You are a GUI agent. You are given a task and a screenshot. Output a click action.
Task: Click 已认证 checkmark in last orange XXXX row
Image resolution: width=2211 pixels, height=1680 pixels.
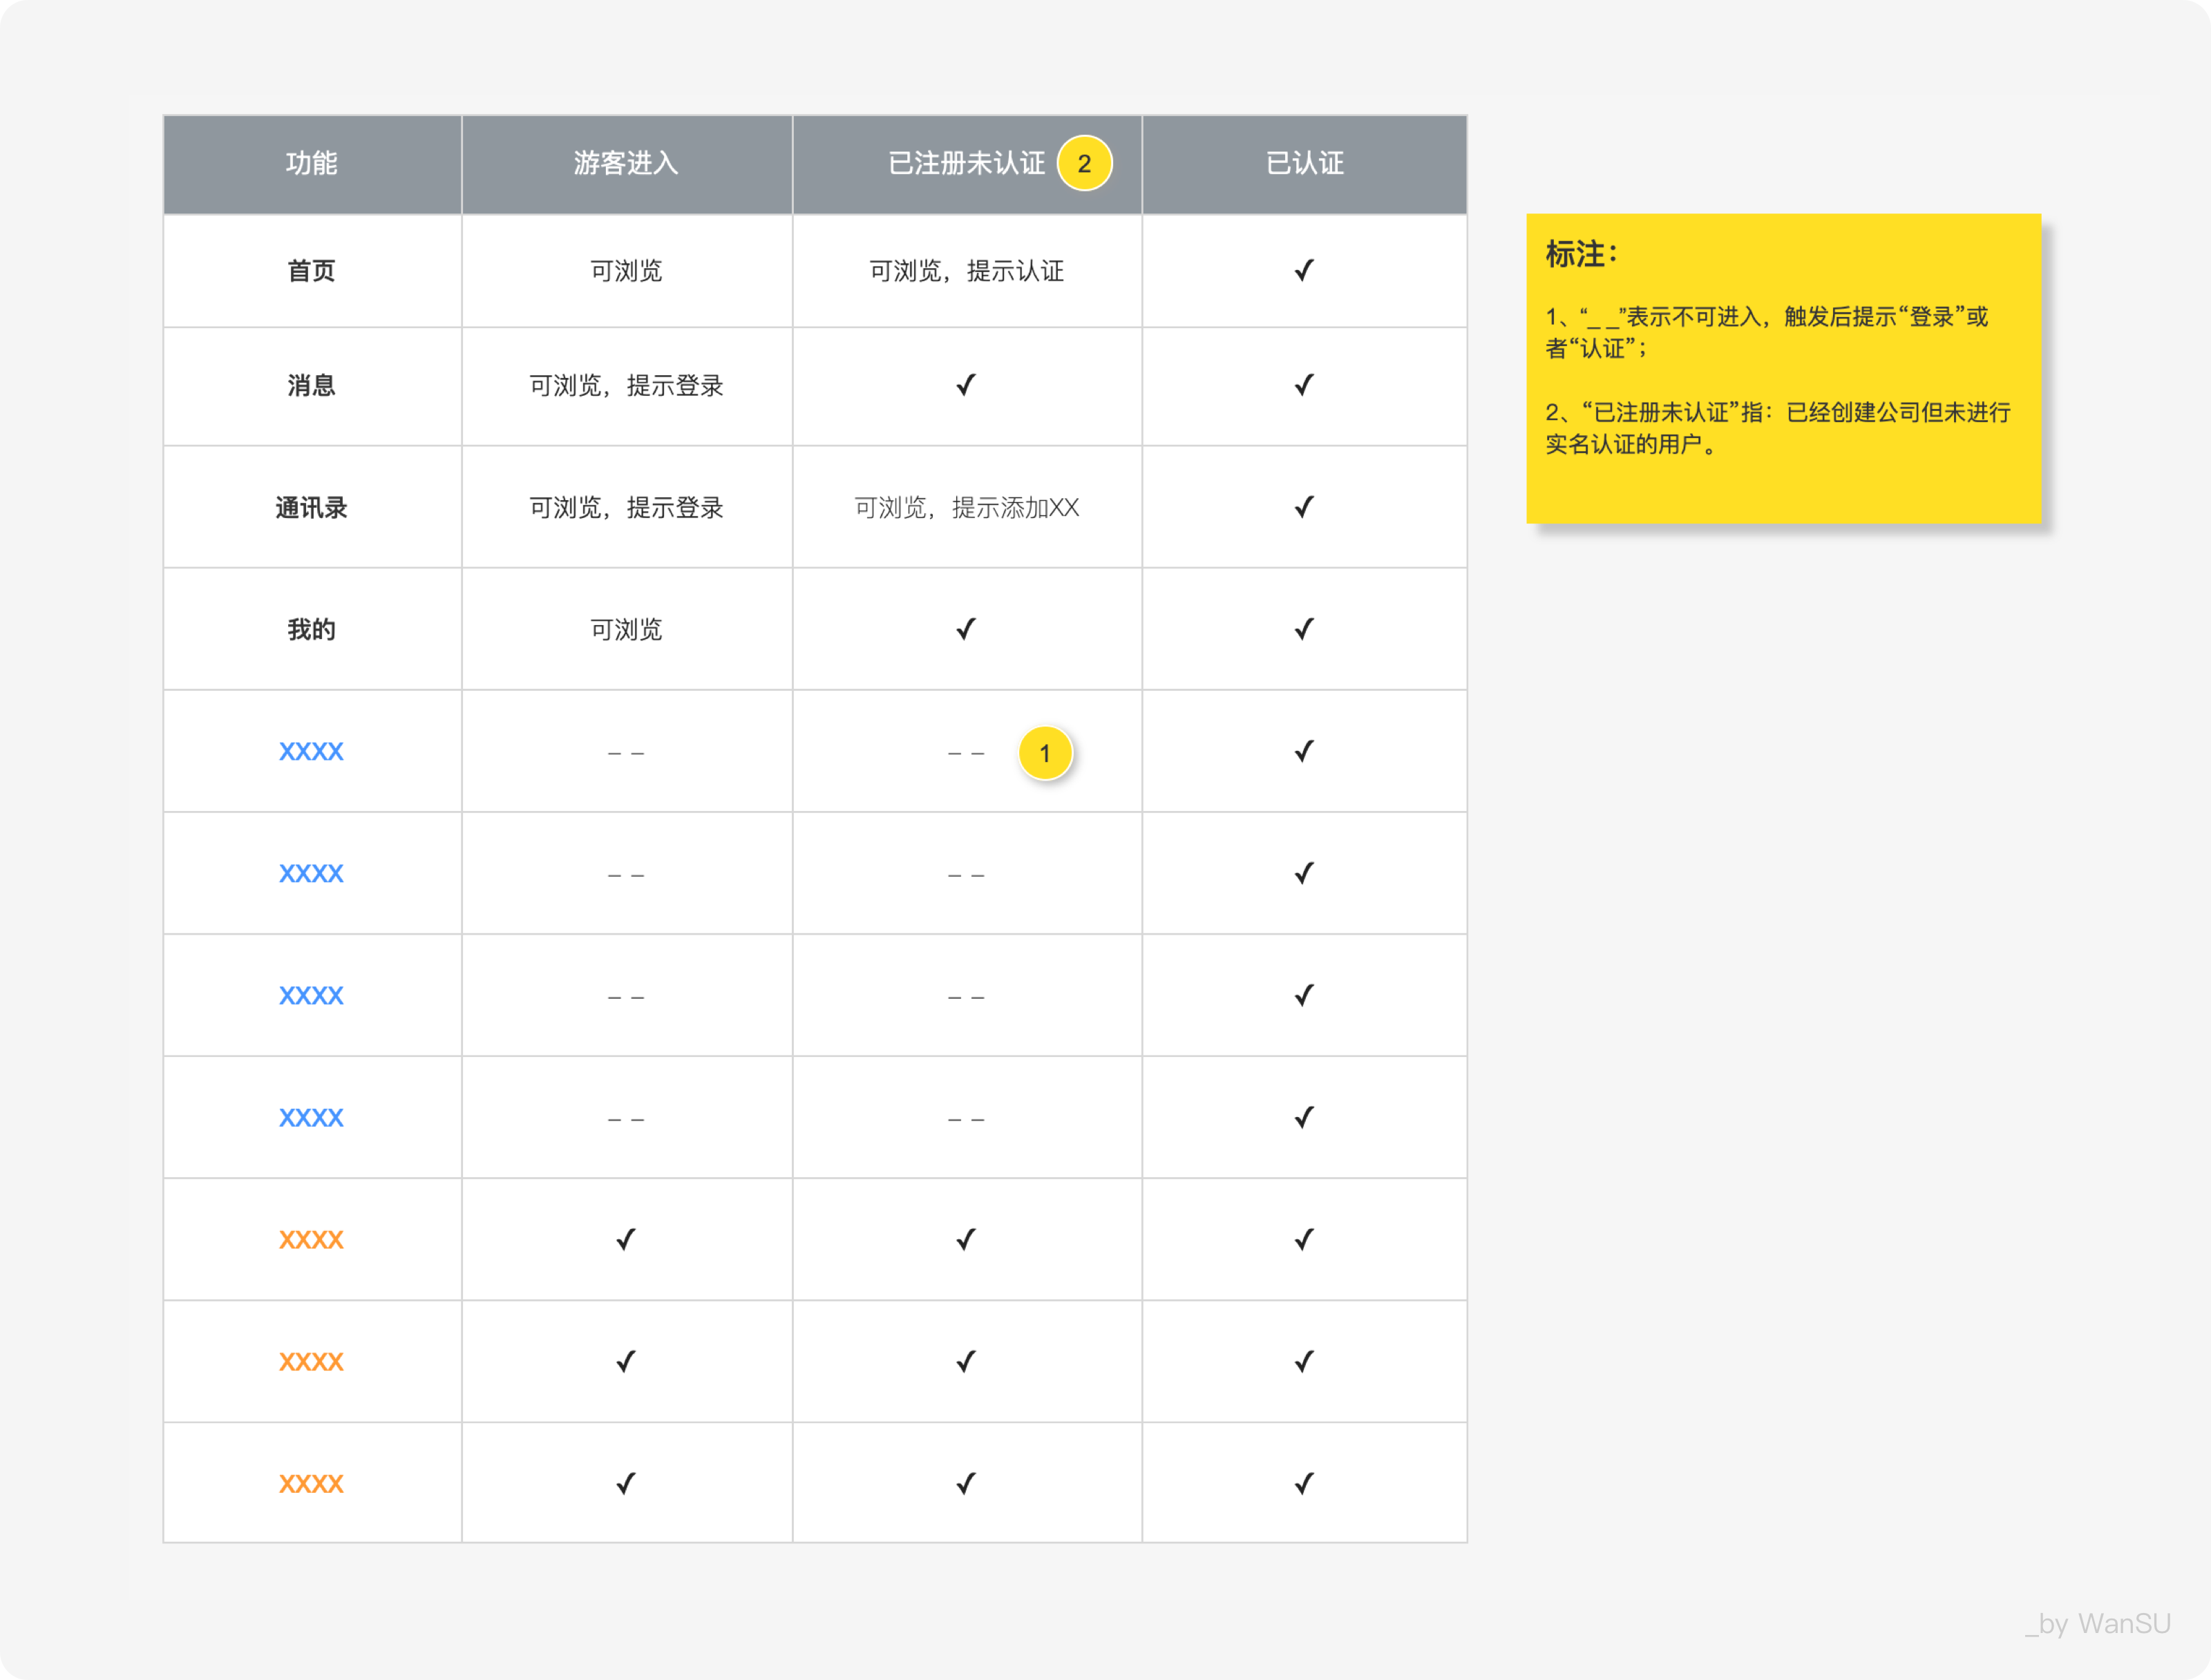(x=1303, y=1484)
